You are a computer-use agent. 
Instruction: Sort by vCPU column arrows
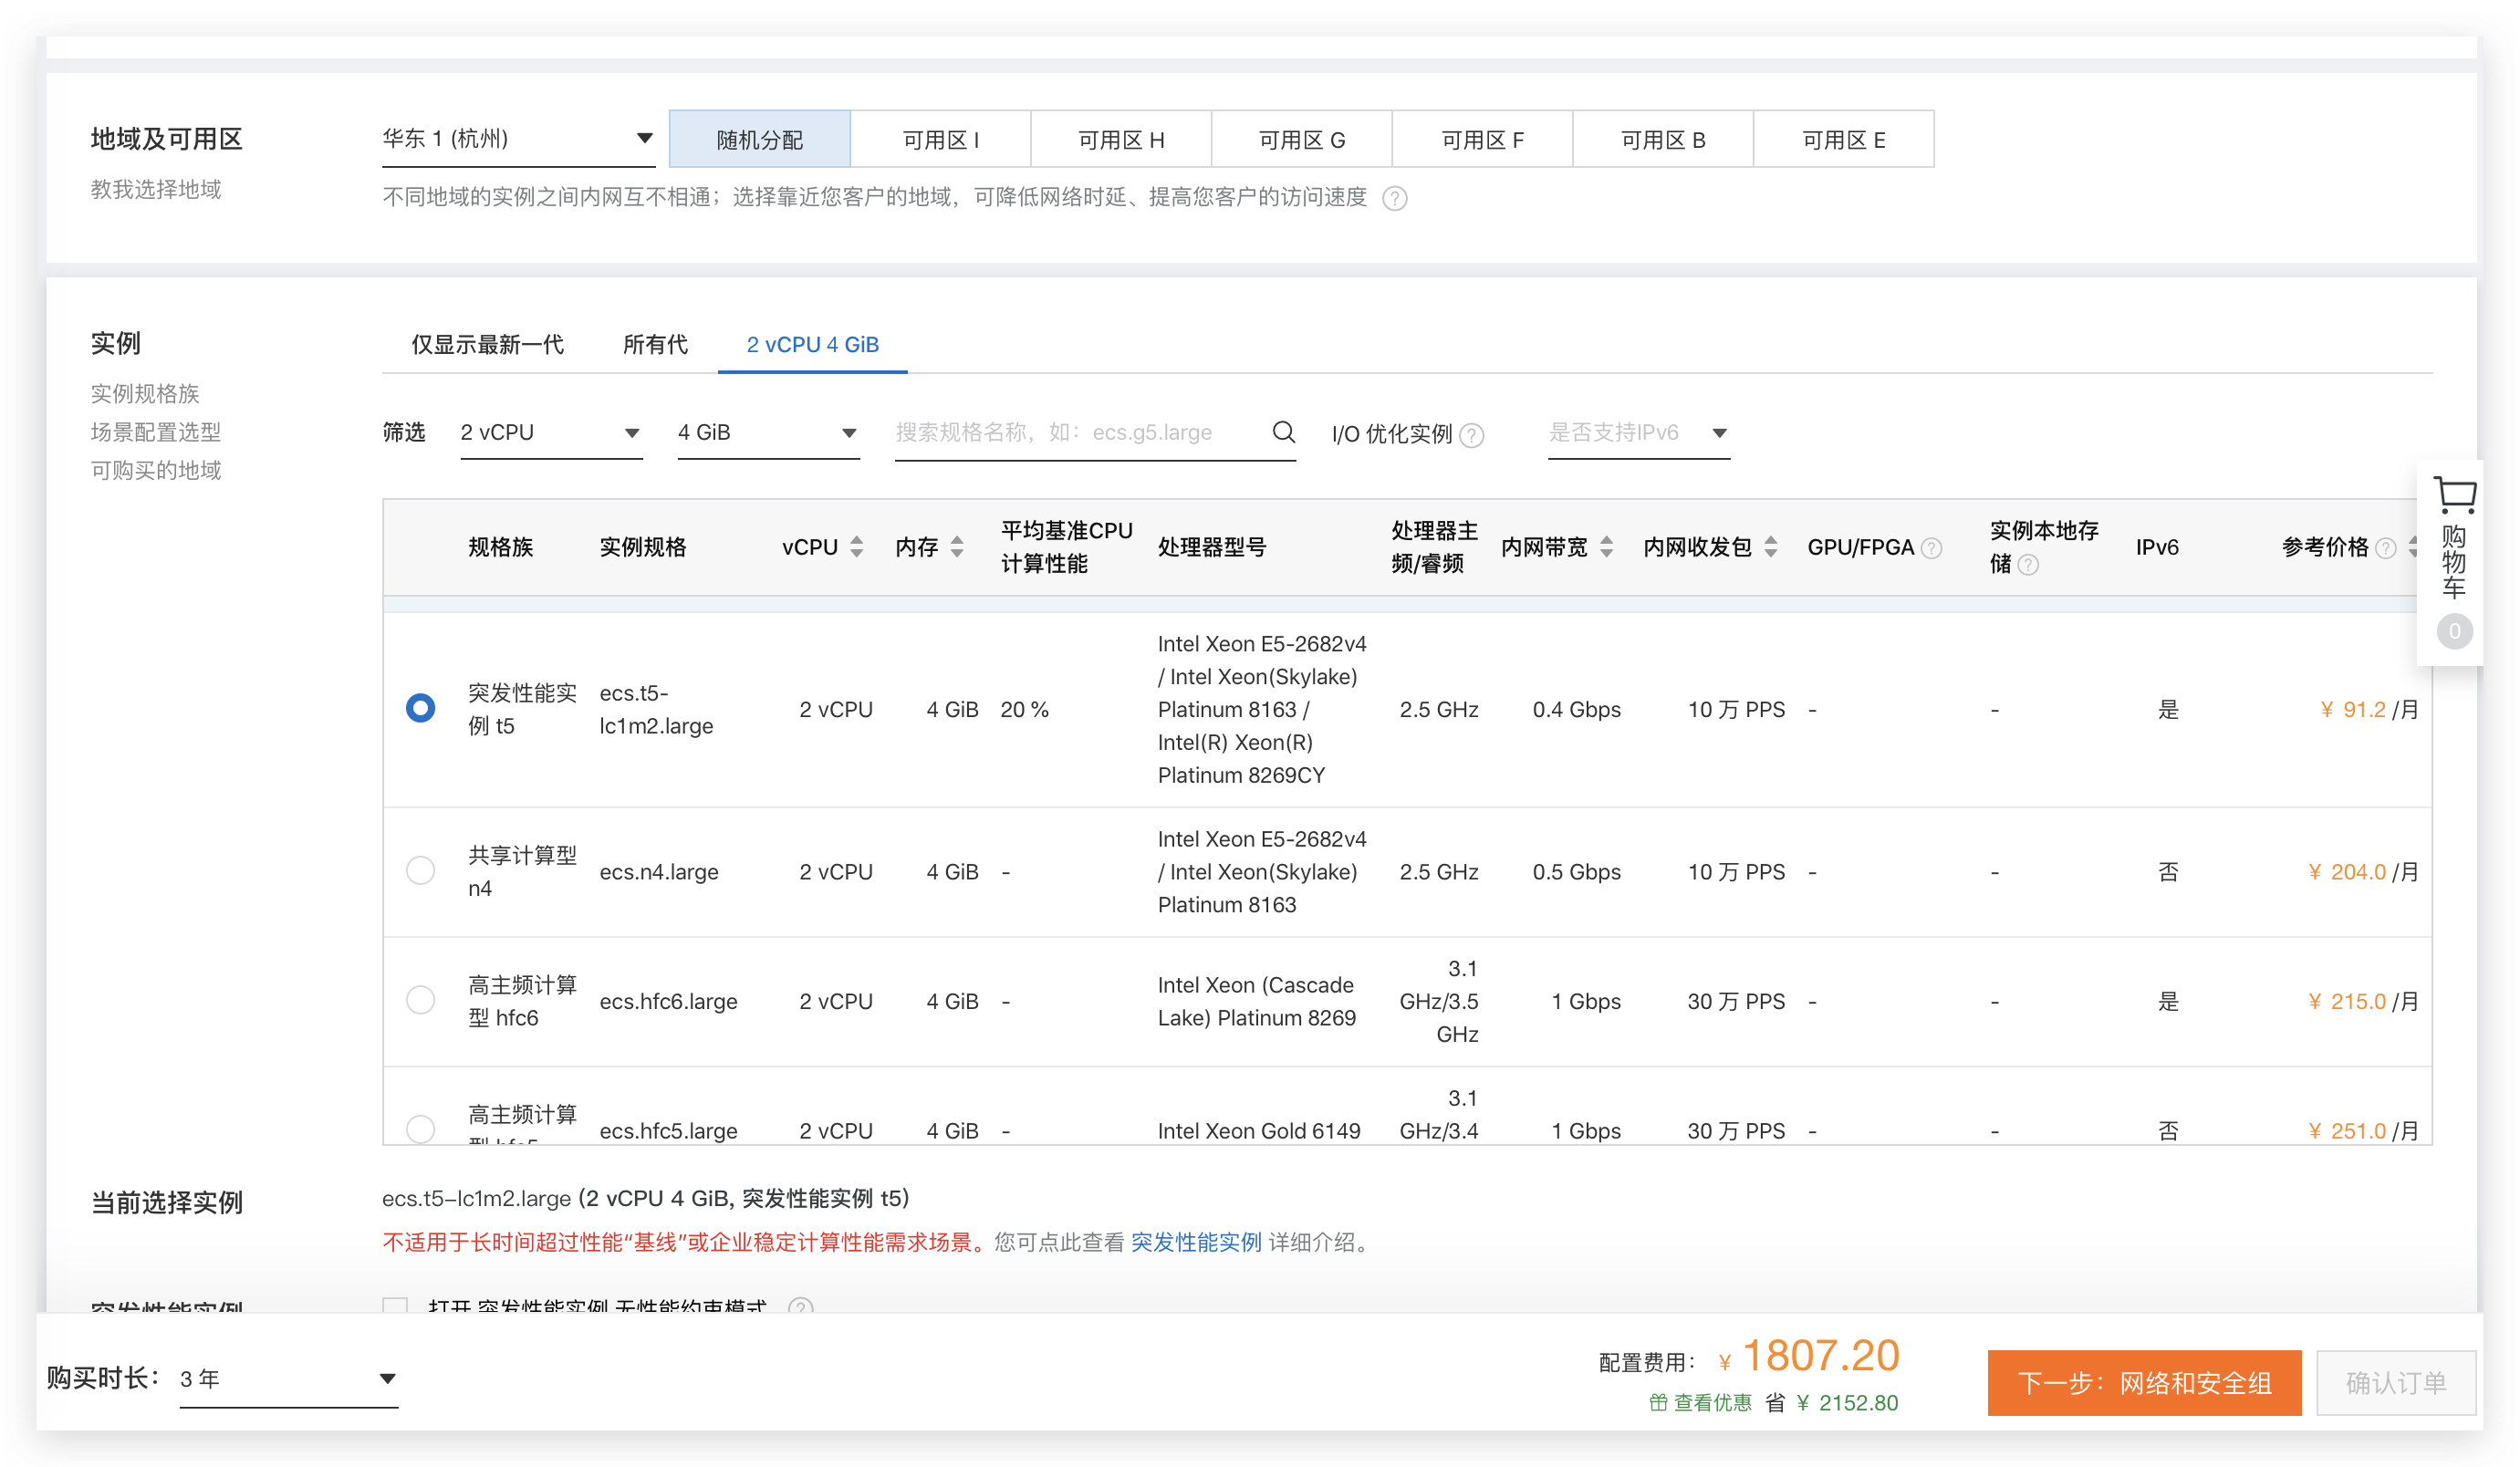pyautogui.click(x=856, y=547)
